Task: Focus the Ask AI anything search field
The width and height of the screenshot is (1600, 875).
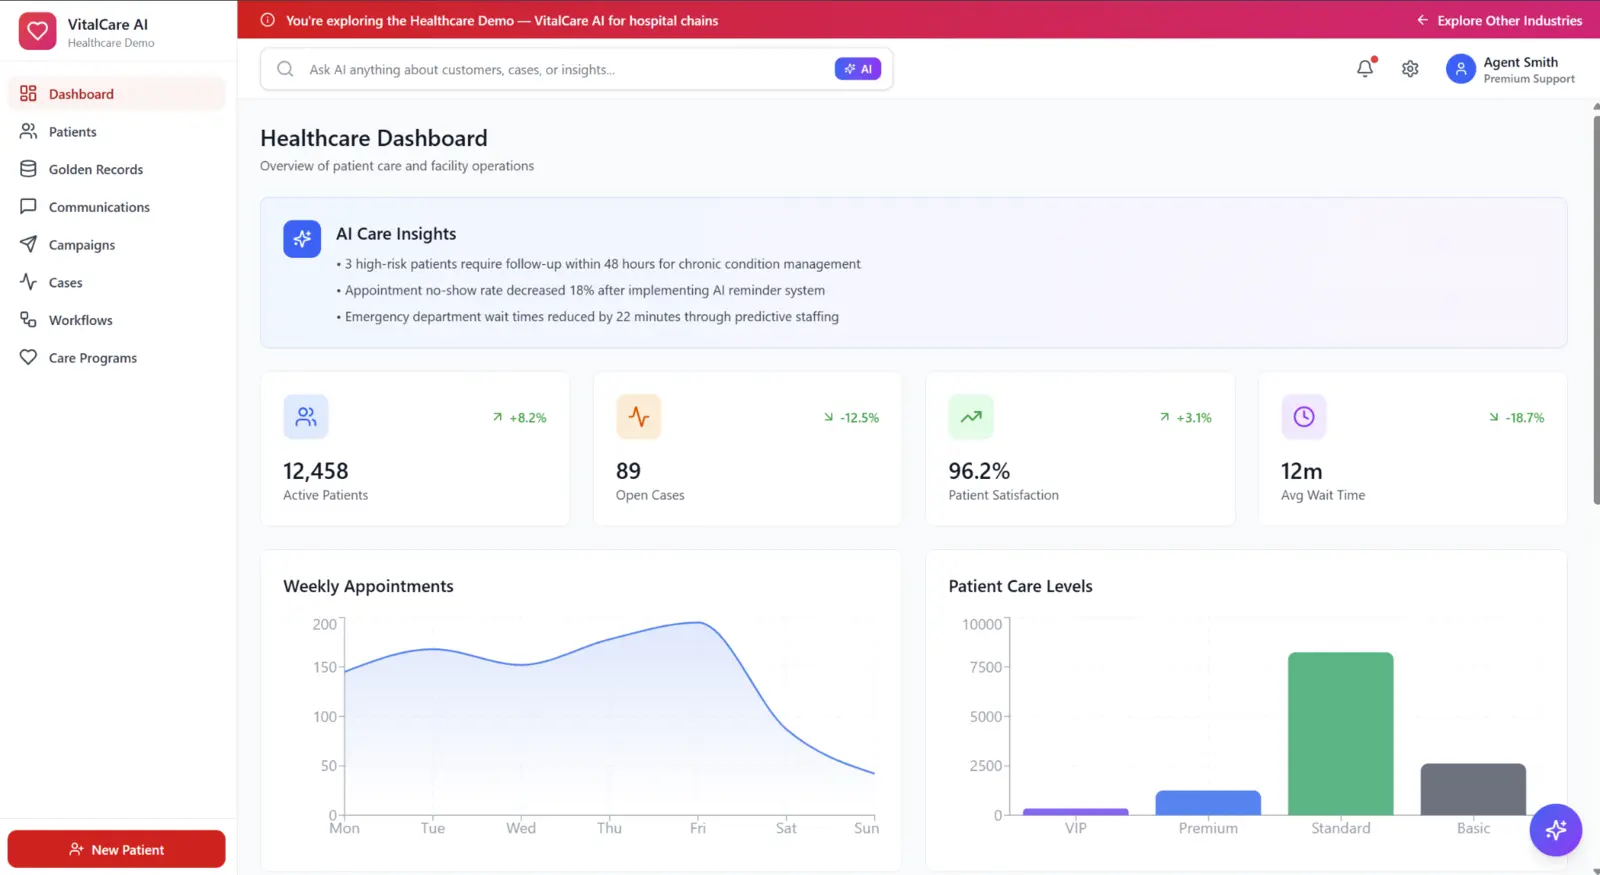Action: point(567,69)
